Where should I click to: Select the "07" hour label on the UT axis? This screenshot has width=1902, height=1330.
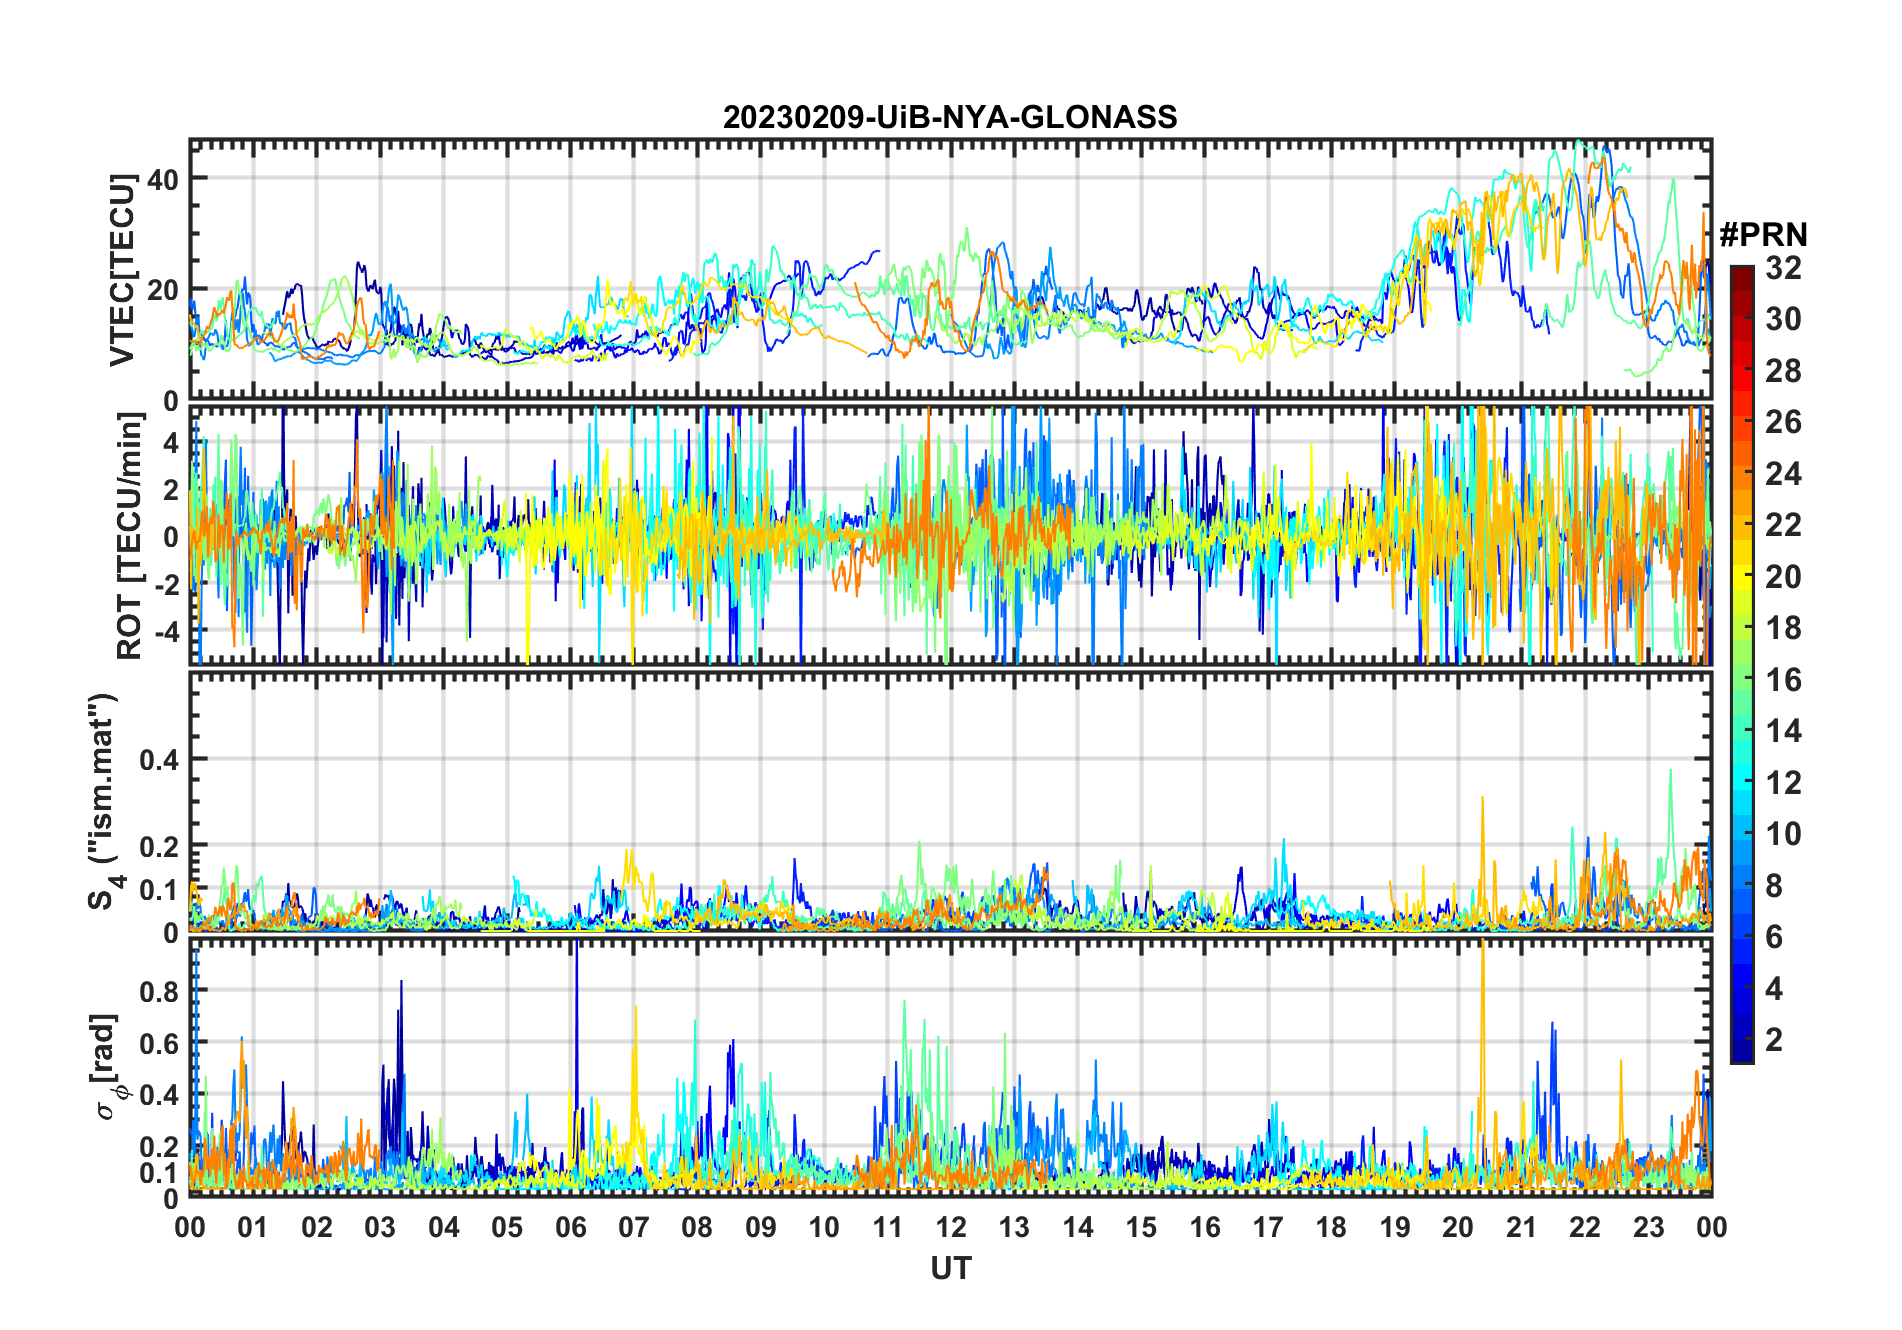[x=634, y=1227]
